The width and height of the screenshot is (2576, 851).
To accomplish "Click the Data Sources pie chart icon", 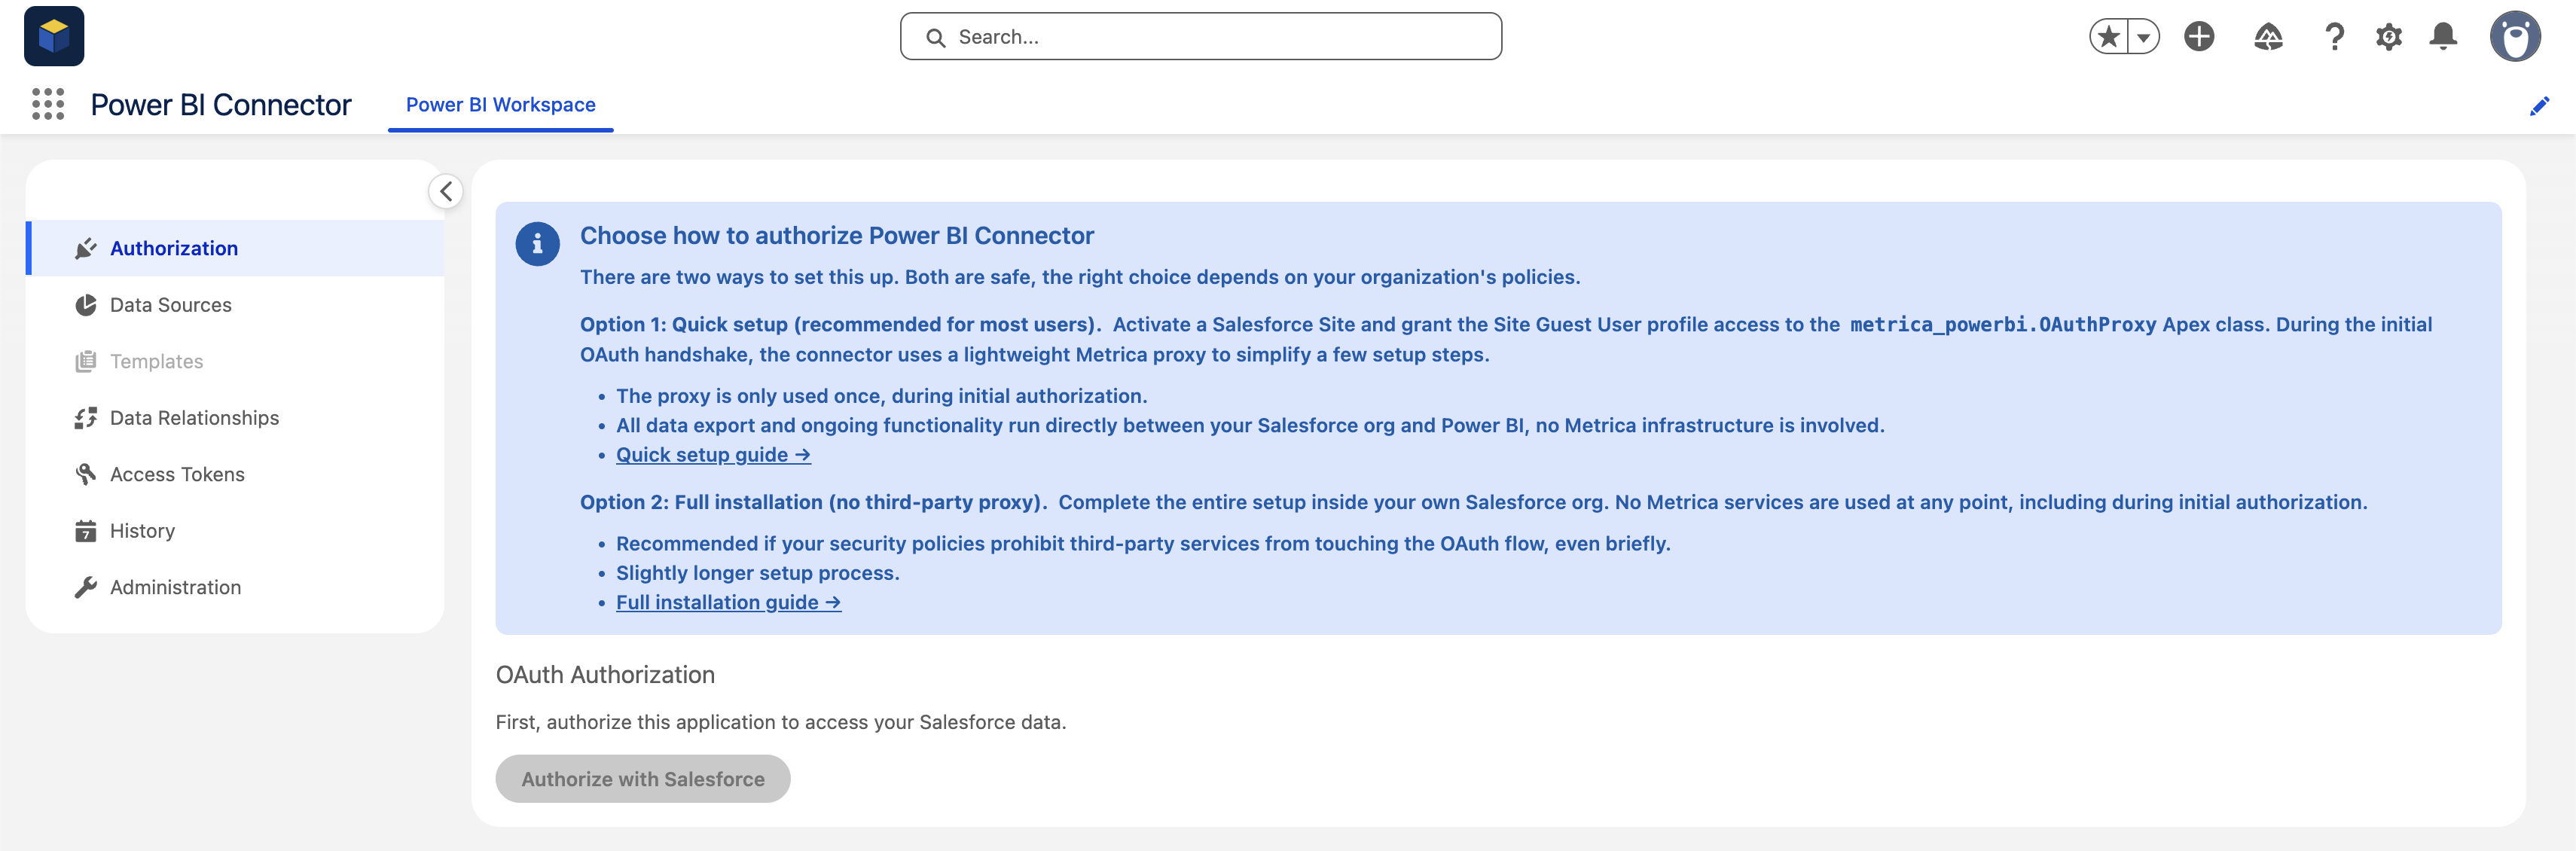I will [86, 305].
